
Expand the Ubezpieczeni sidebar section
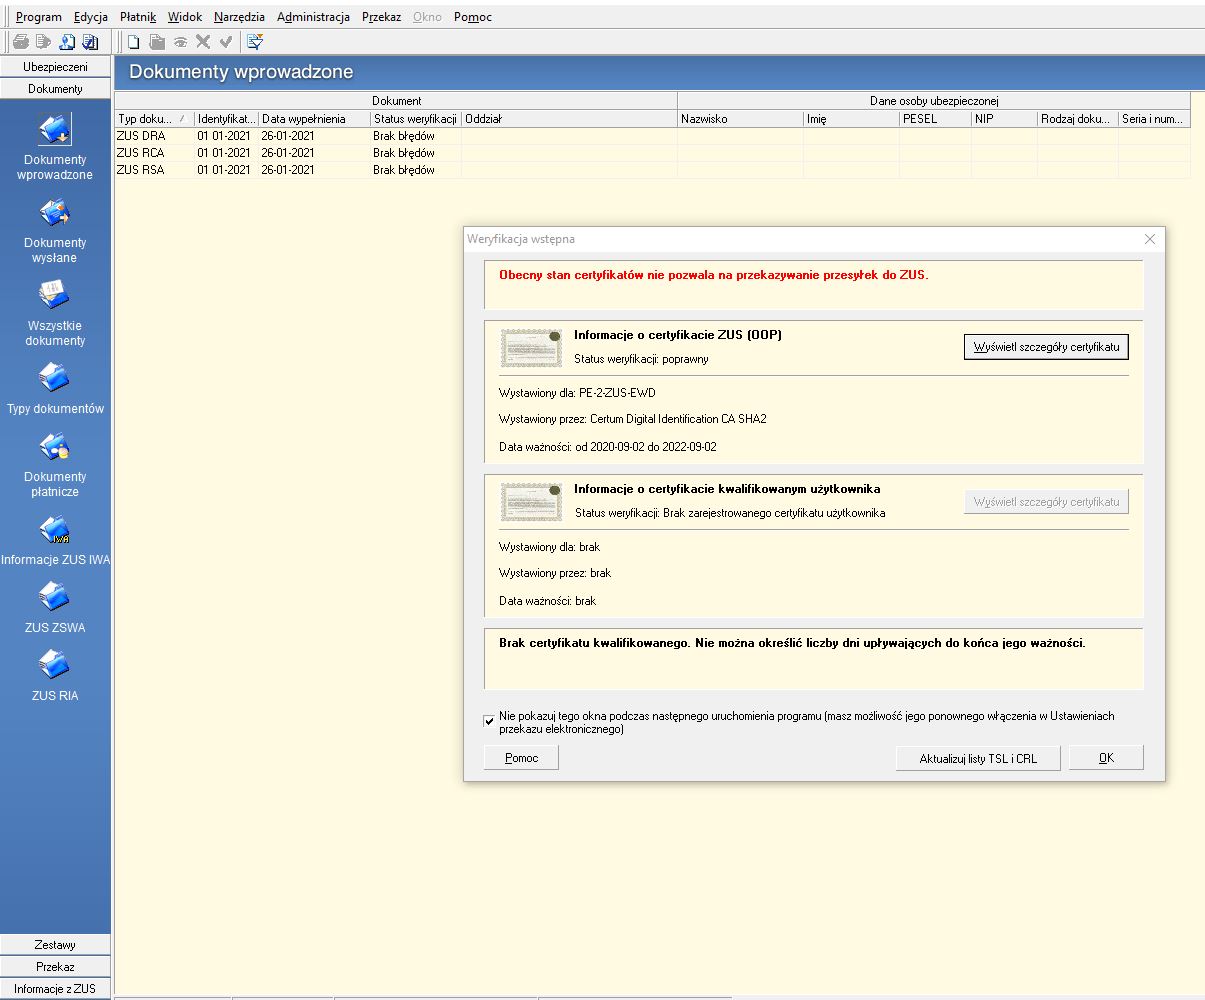(x=55, y=67)
